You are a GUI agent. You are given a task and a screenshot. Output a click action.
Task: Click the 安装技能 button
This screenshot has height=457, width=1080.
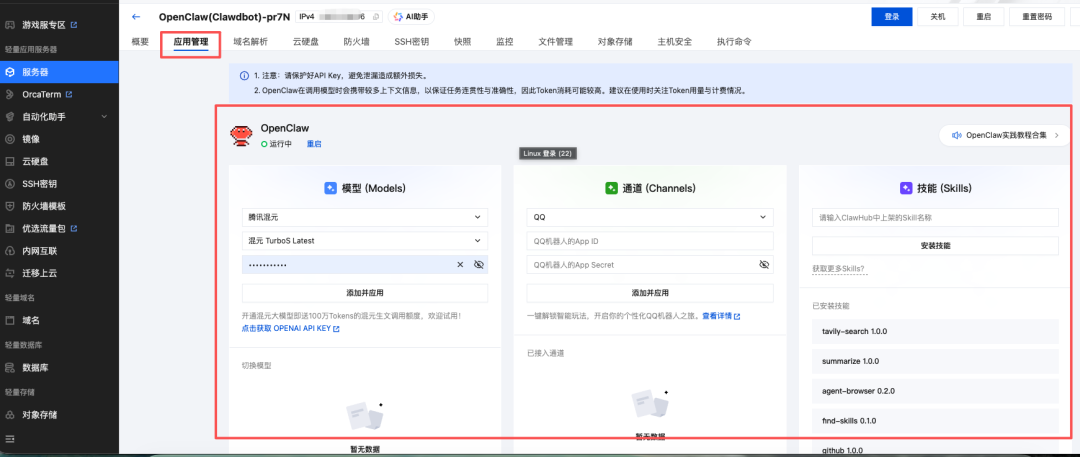[x=935, y=245]
